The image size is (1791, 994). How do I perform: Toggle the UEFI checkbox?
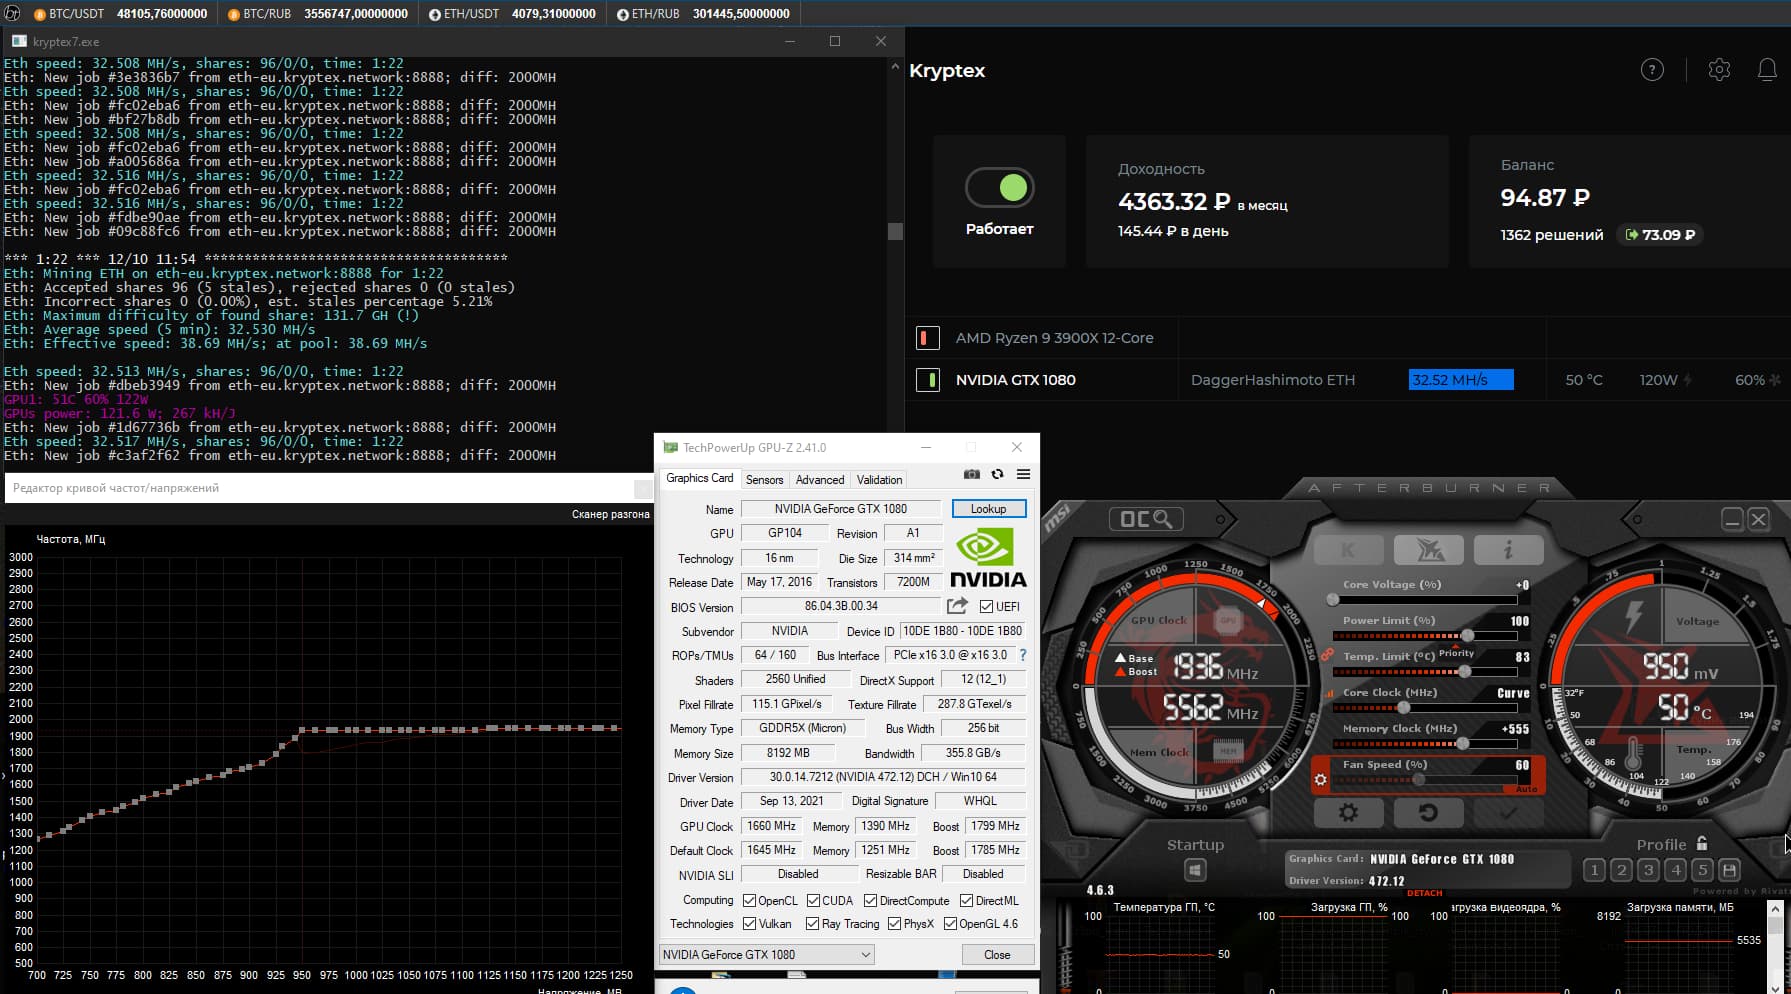[986, 607]
